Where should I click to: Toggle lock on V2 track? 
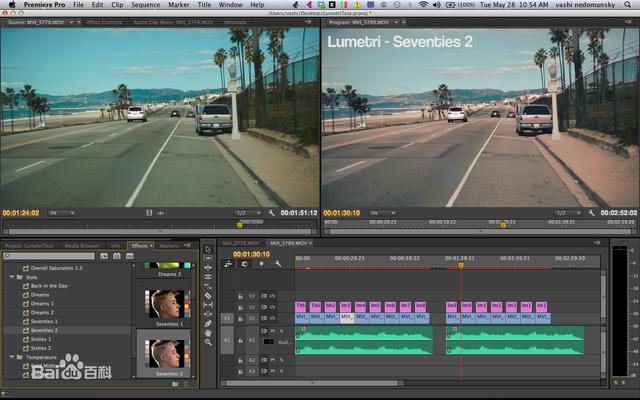pos(240,307)
